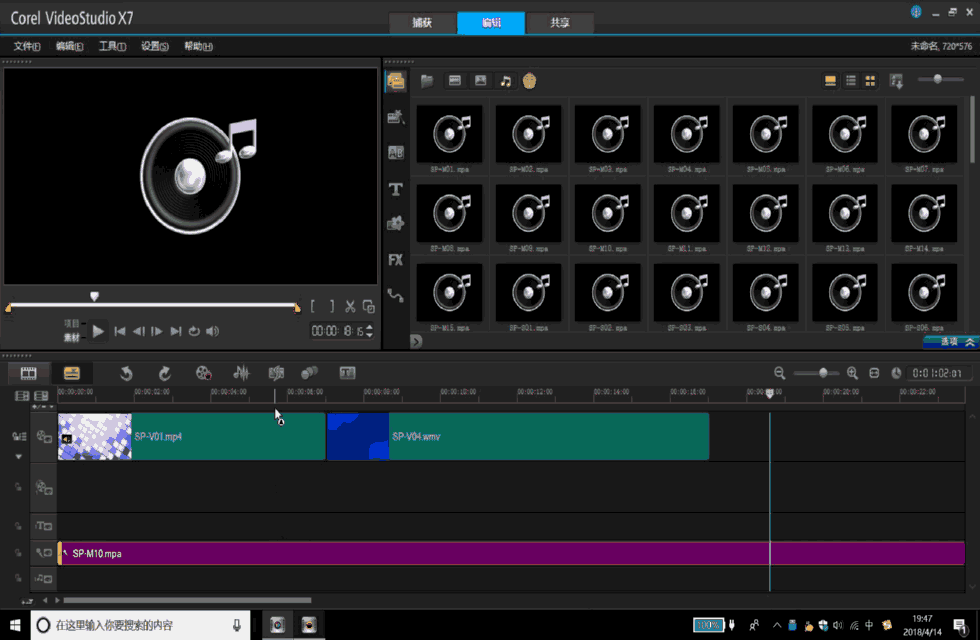Click the preview scrubber handle
Viewport: 980px width, 640px height.
pyautogui.click(x=94, y=296)
